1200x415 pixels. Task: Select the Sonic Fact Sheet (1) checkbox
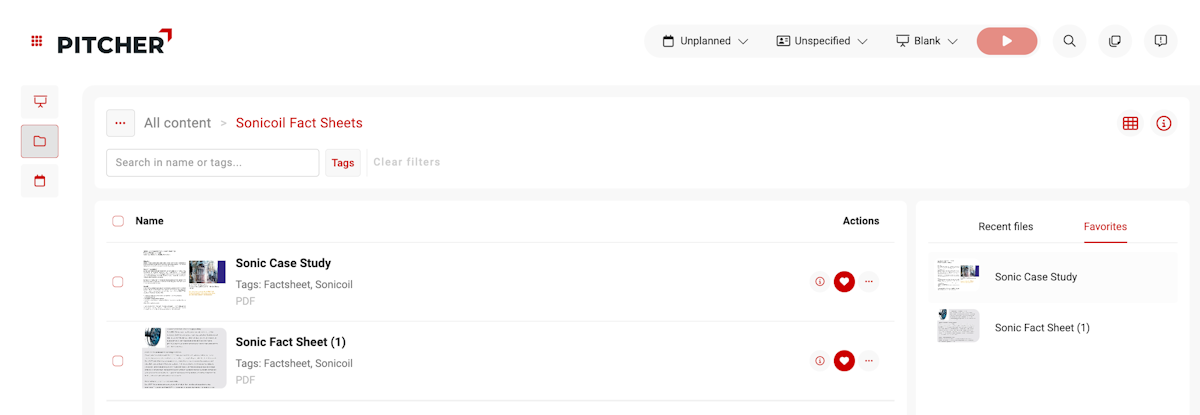tap(118, 361)
